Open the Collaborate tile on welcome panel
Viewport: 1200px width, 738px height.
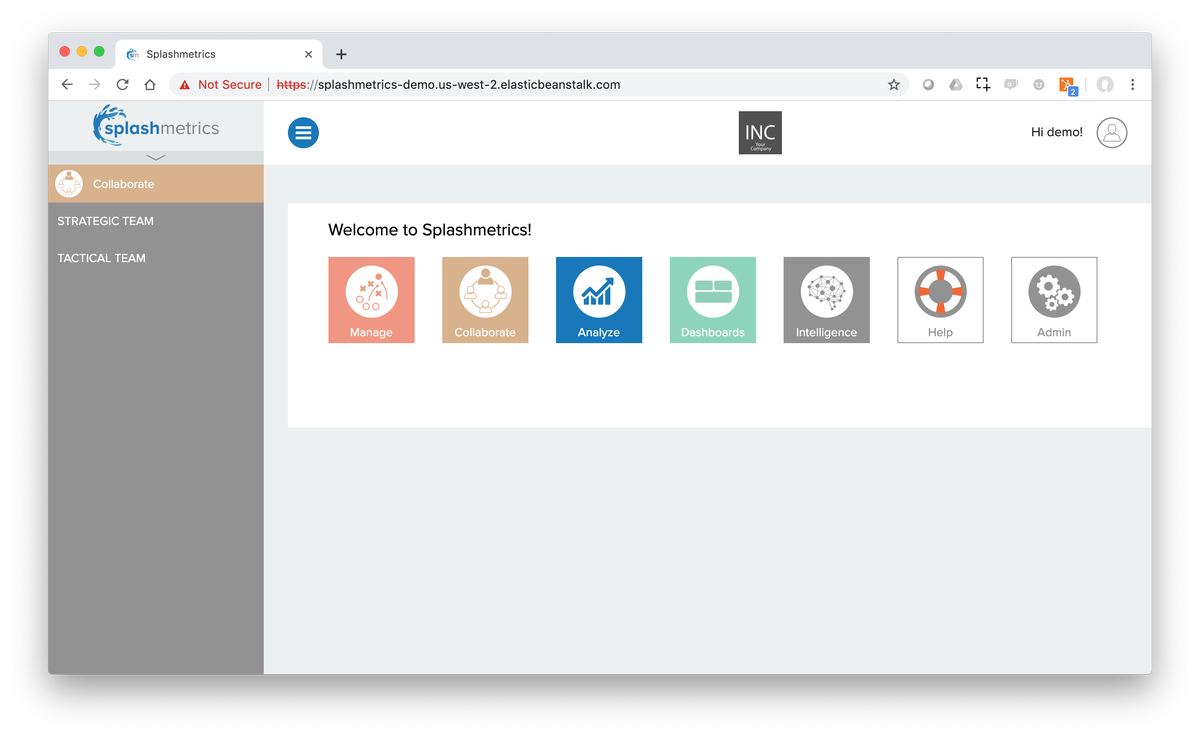pos(485,300)
